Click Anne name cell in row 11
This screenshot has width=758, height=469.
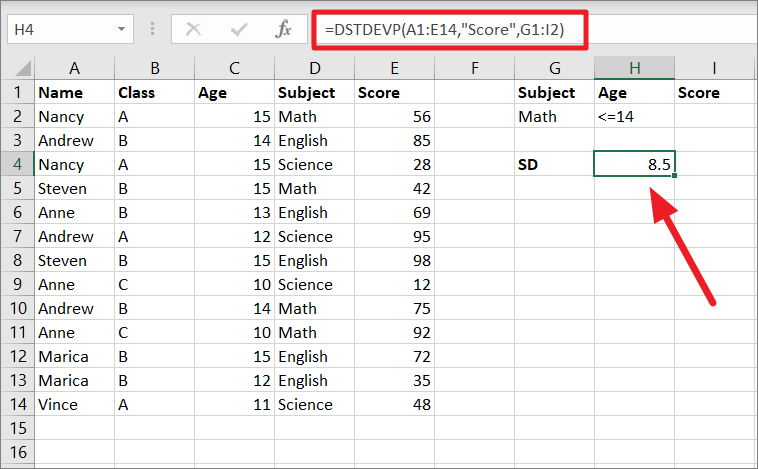74,333
